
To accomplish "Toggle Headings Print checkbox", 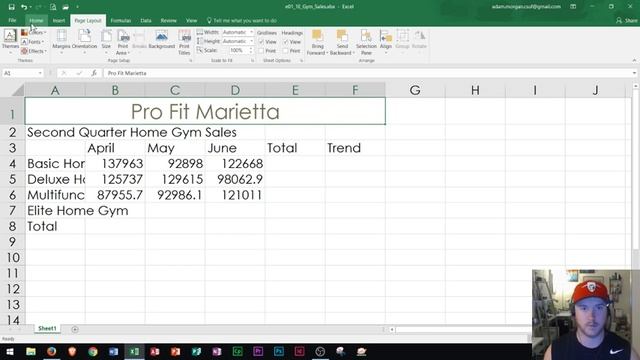I will [x=286, y=51].
